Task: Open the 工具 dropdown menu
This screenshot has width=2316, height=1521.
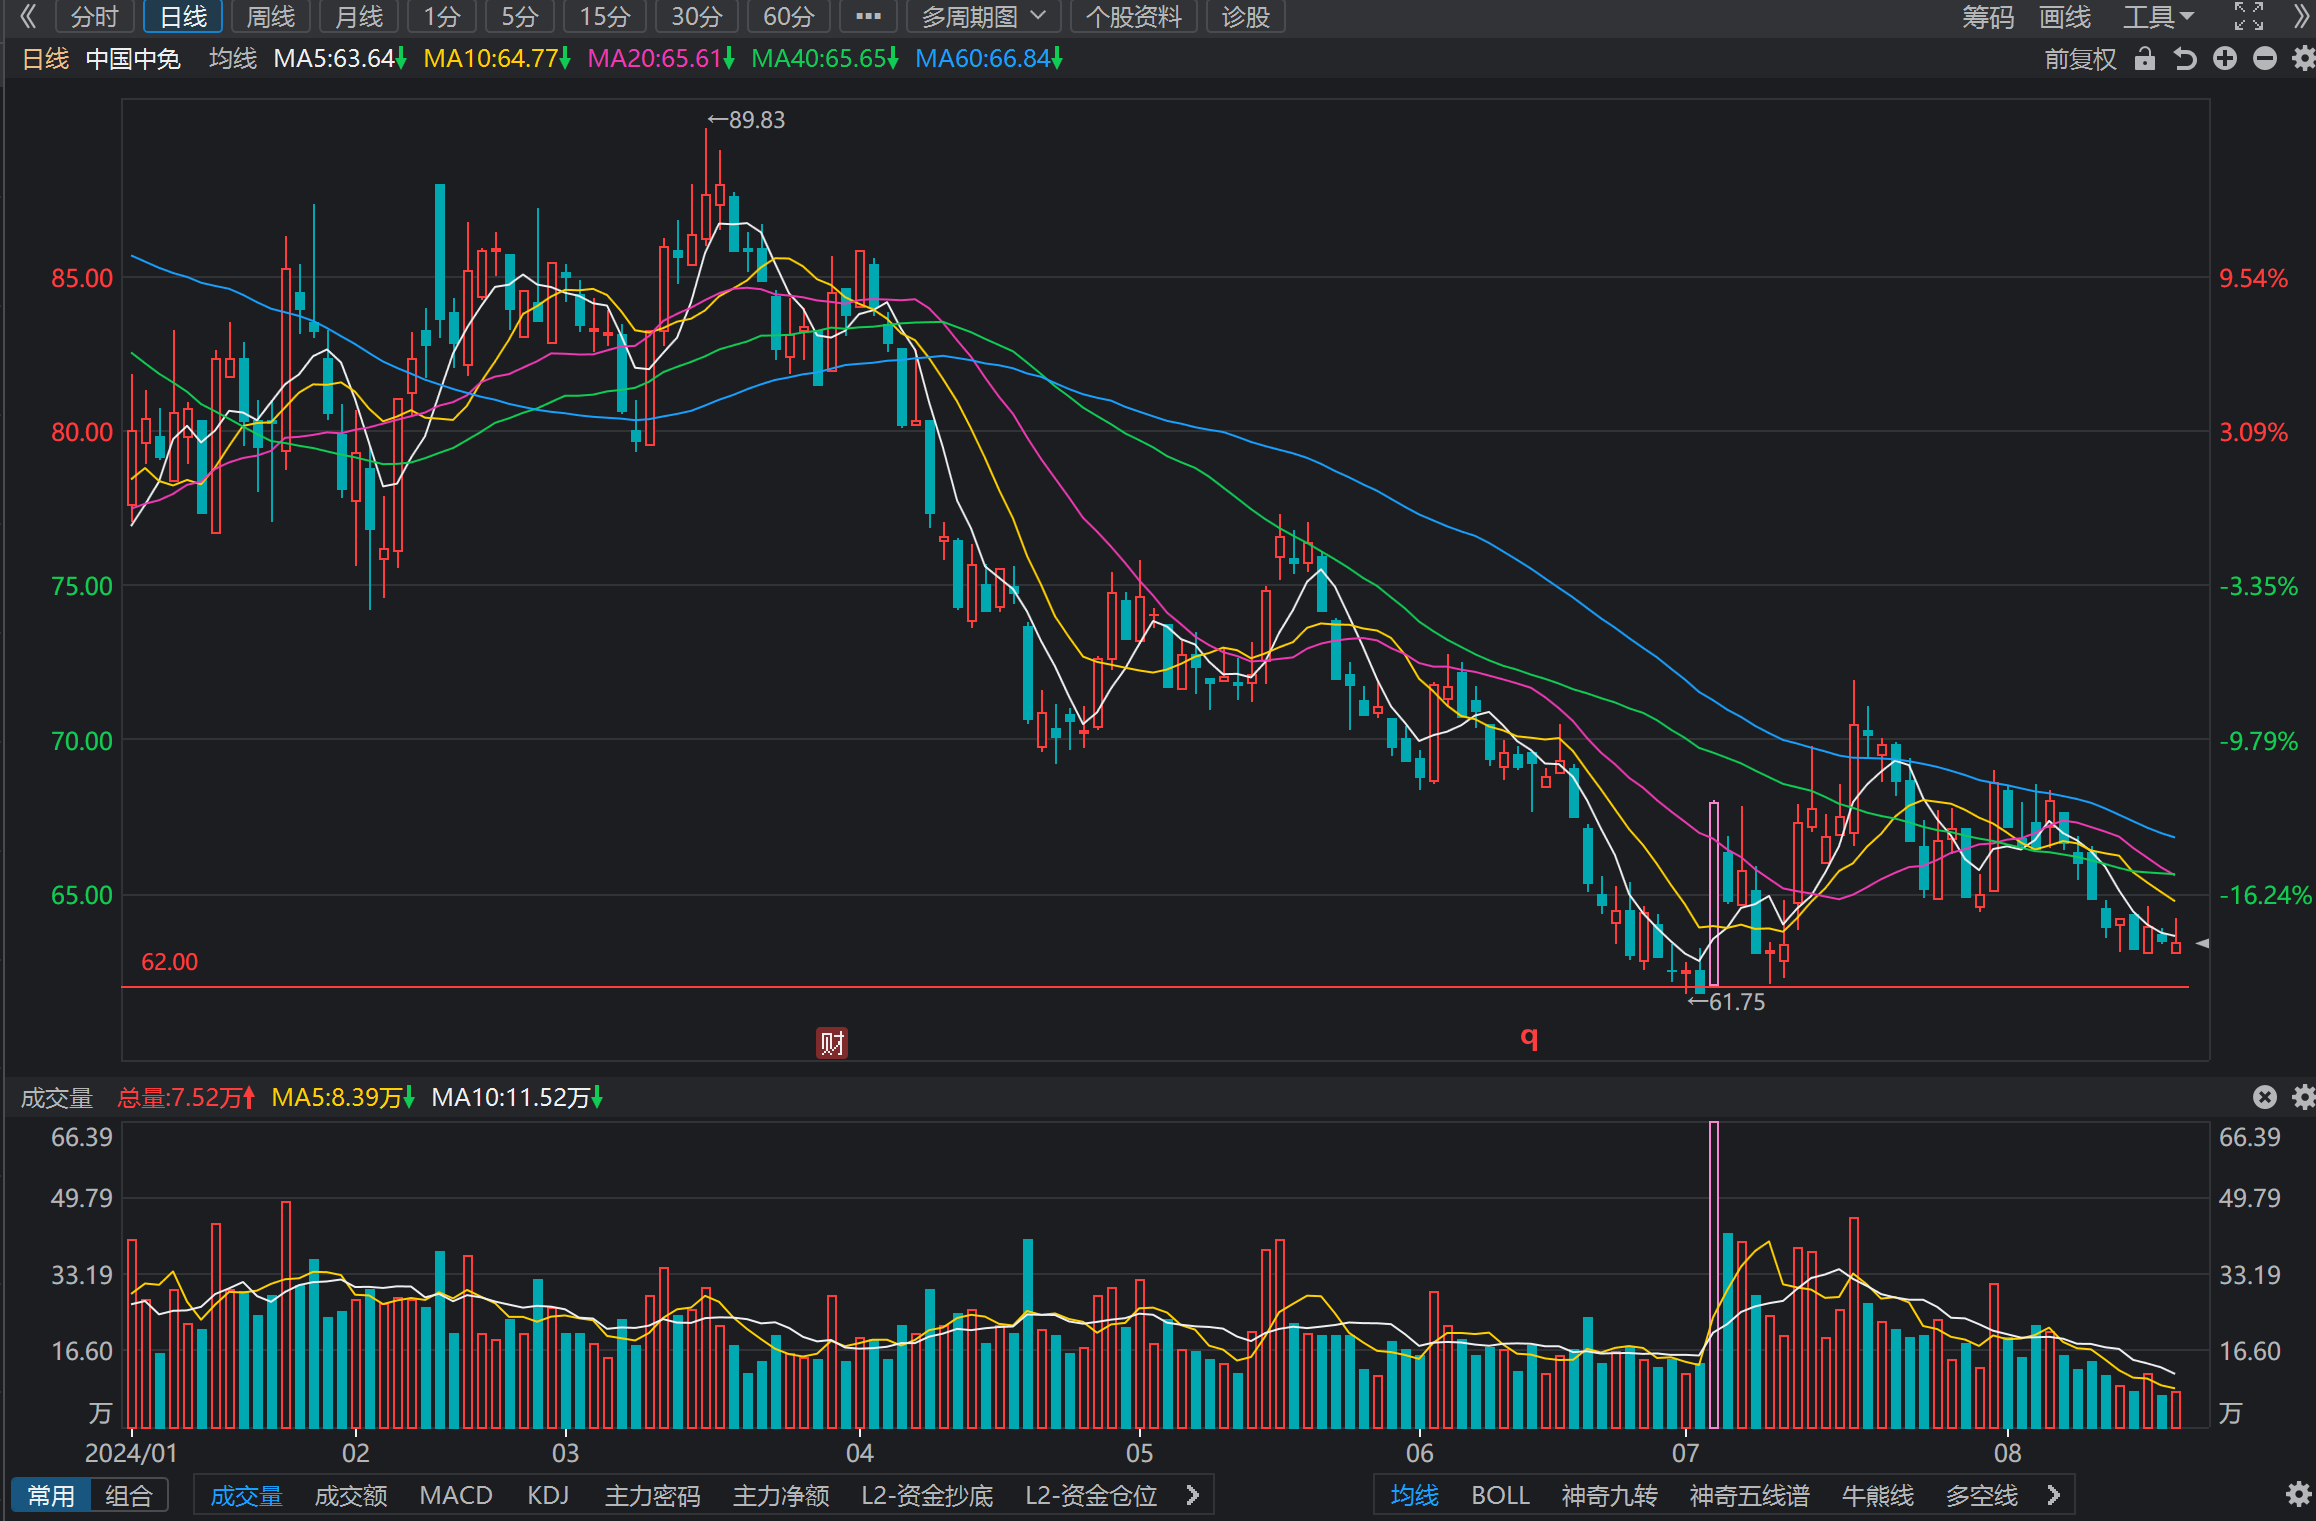Action: [2158, 16]
